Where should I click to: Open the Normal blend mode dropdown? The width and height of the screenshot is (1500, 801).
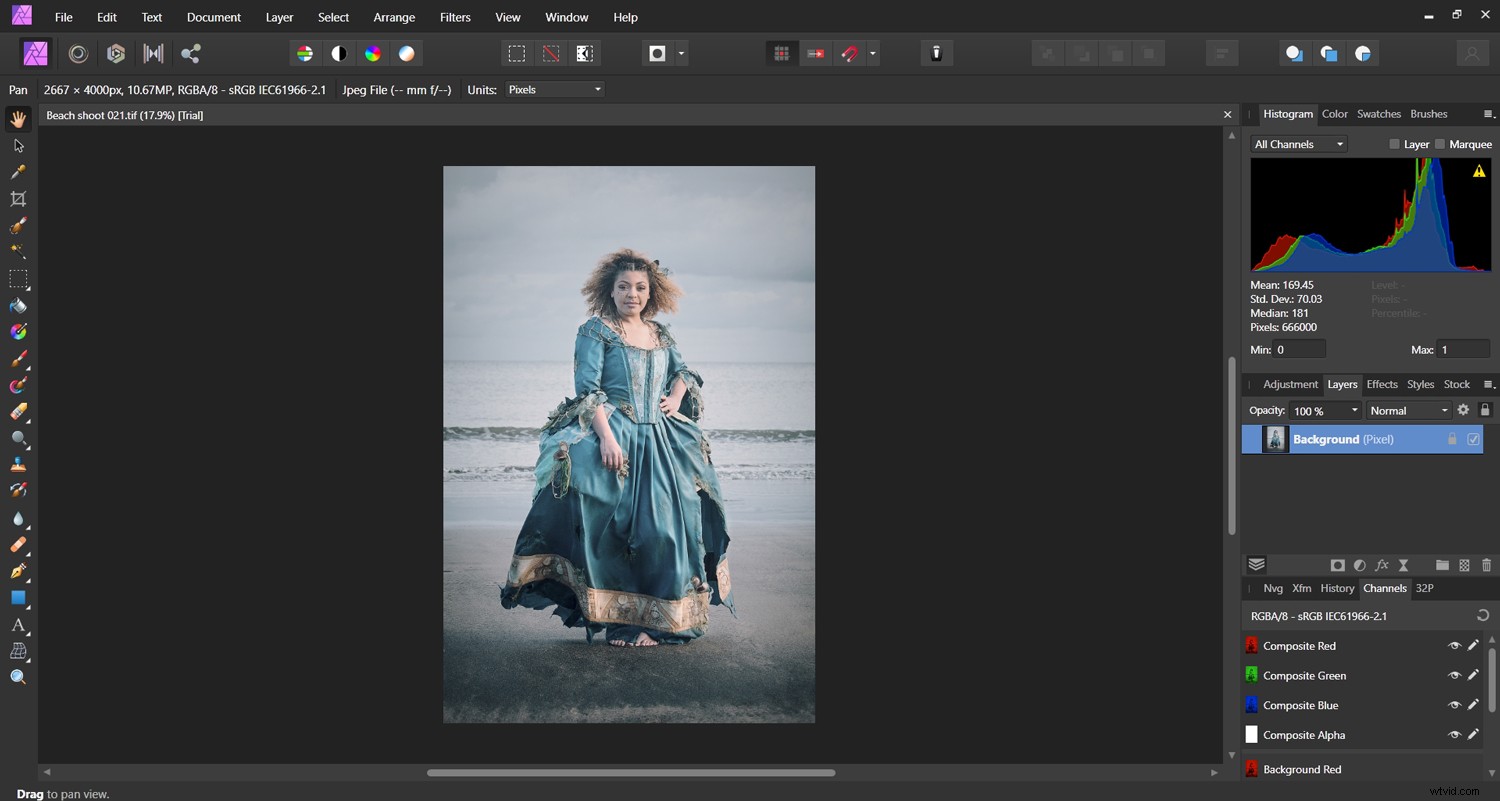point(1407,410)
